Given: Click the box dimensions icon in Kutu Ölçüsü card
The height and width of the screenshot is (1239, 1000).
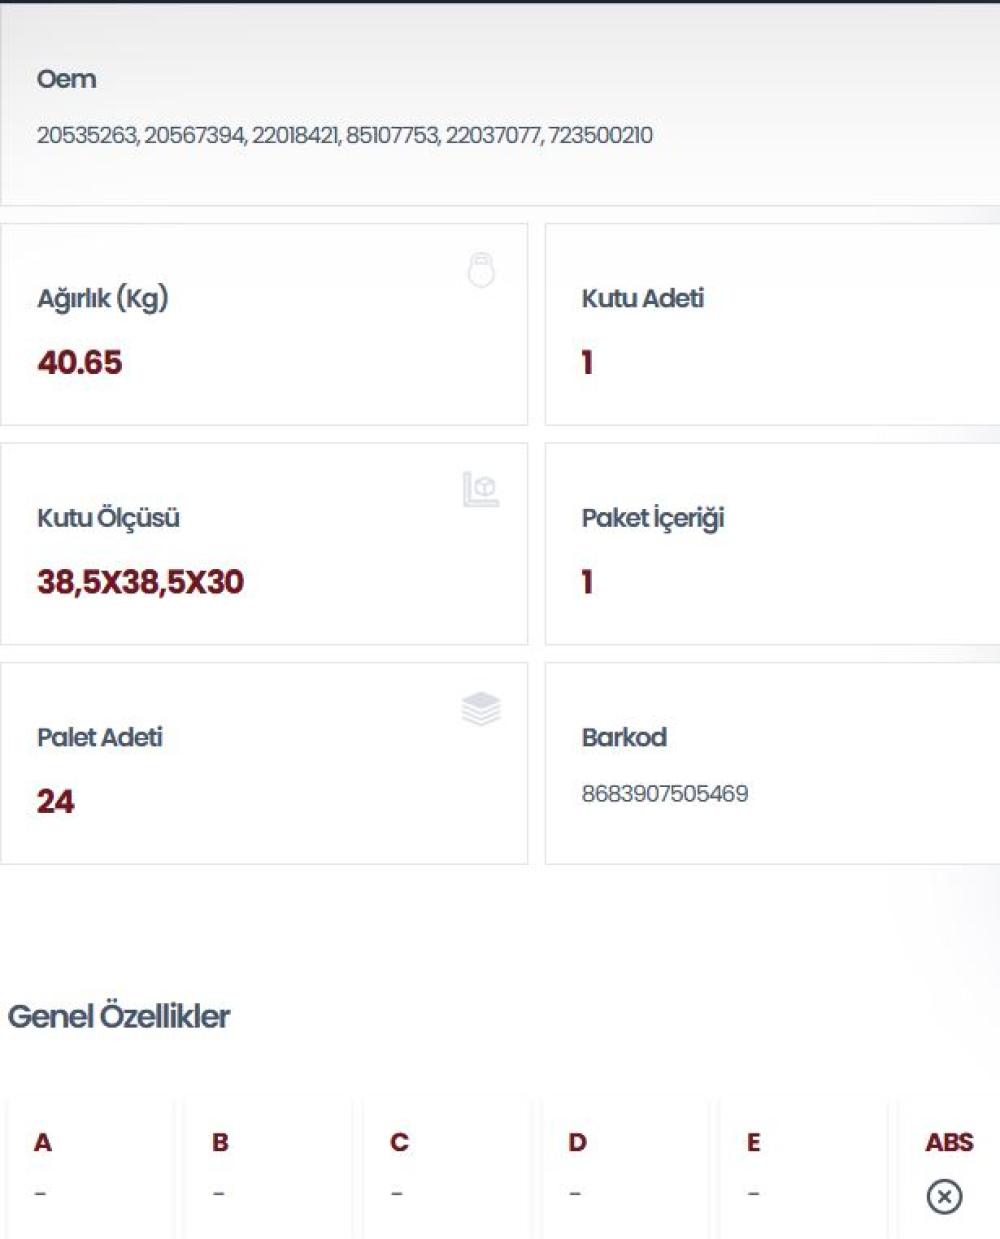Looking at the screenshot, I should coord(481,489).
